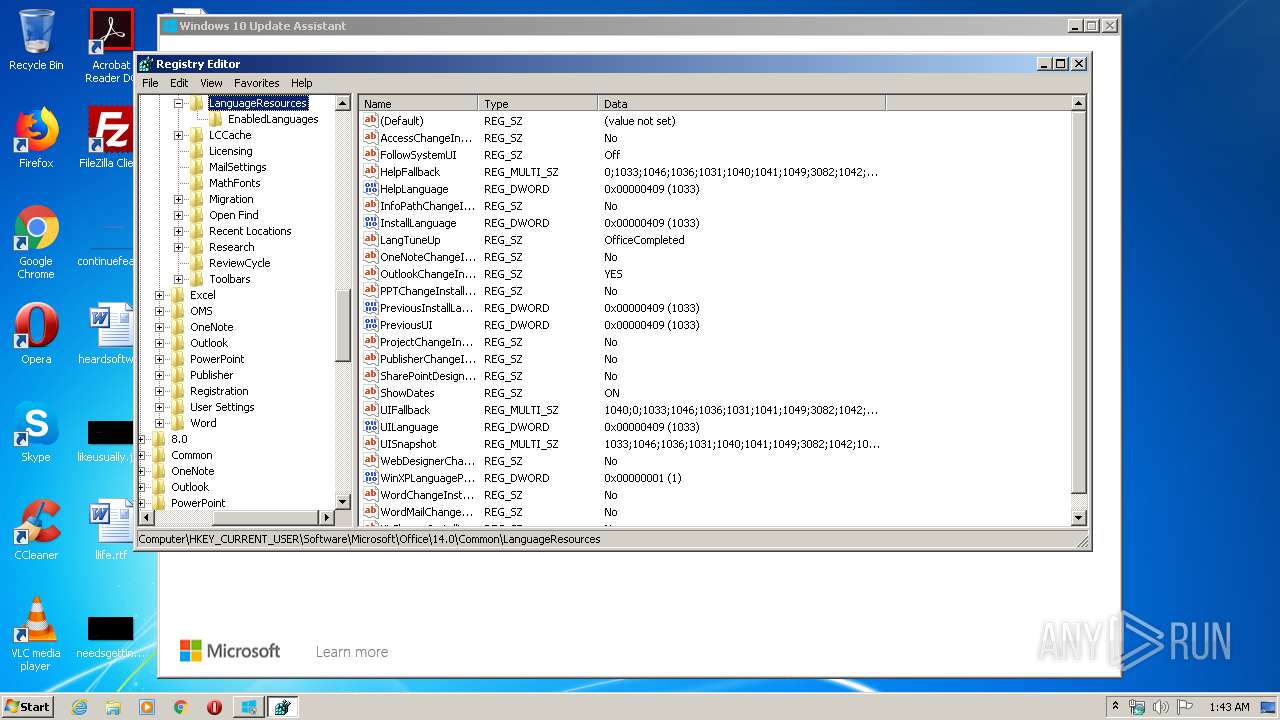Click the OMS folder icon
The image size is (1280, 720).
coord(177,311)
